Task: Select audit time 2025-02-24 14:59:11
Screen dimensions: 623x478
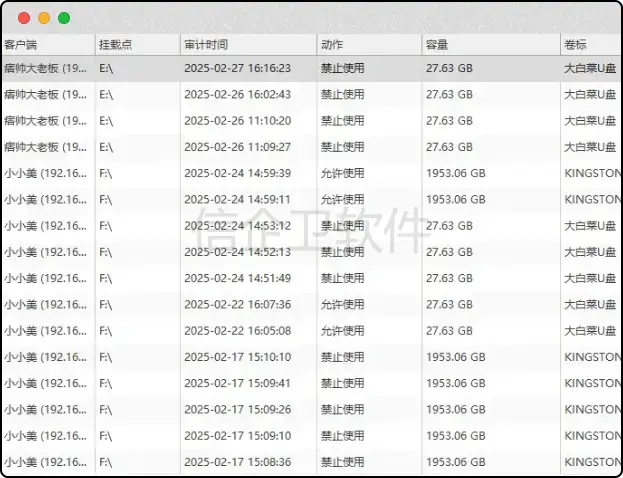Action: [x=238, y=199]
